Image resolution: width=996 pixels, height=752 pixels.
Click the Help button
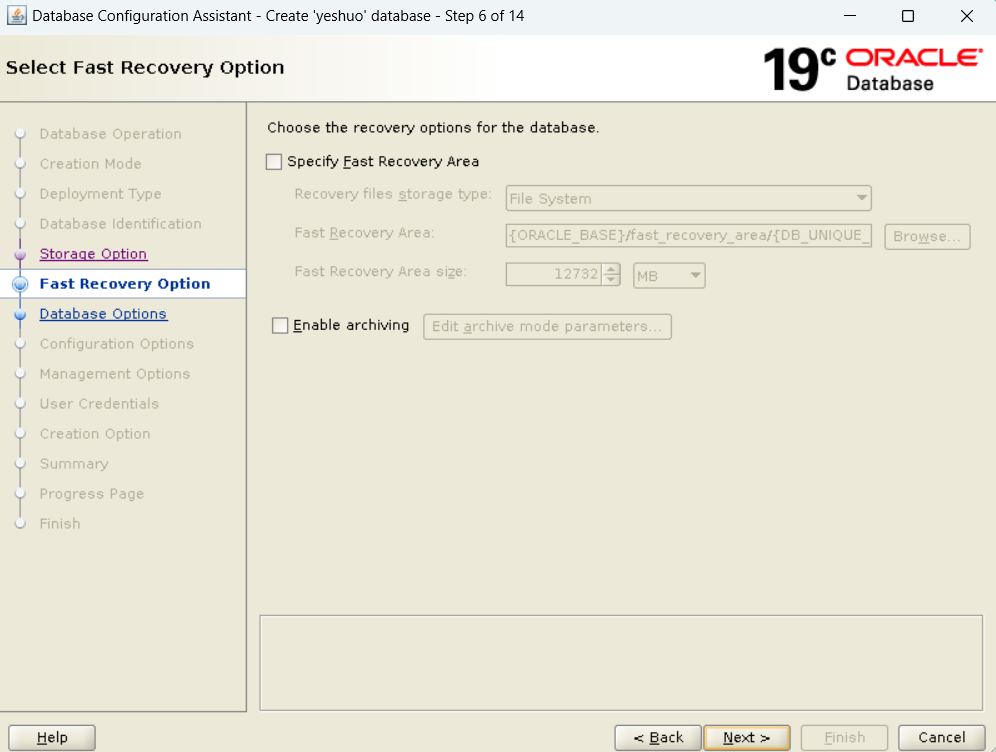[51, 737]
